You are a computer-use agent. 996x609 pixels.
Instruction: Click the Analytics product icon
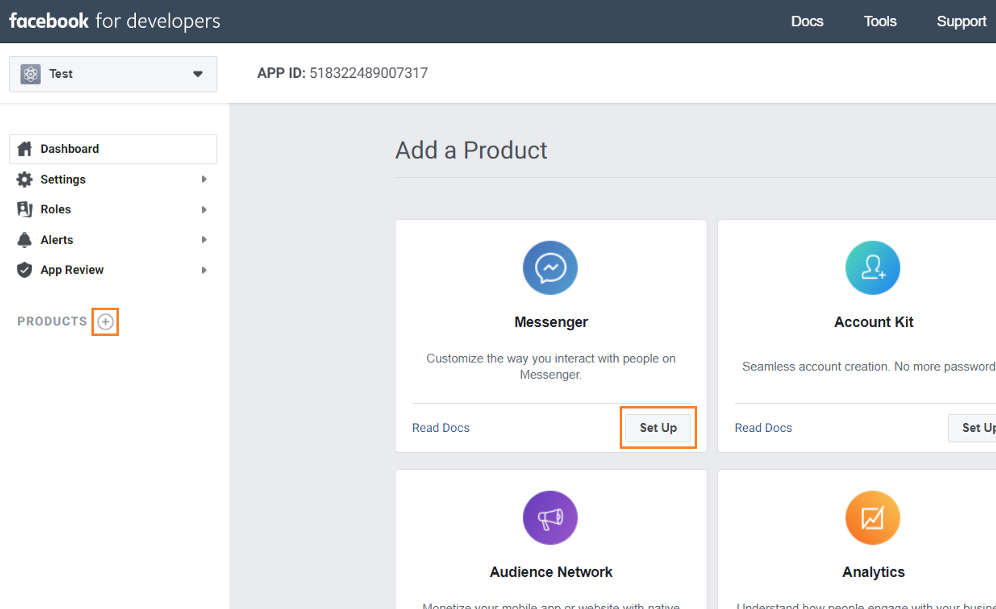coord(872,517)
